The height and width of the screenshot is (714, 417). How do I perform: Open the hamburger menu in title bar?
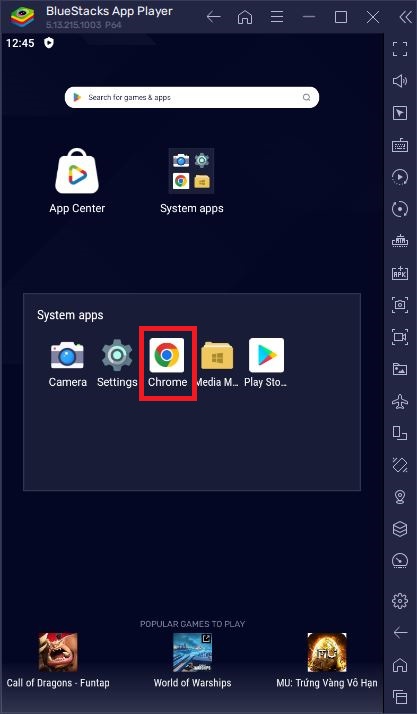[277, 17]
